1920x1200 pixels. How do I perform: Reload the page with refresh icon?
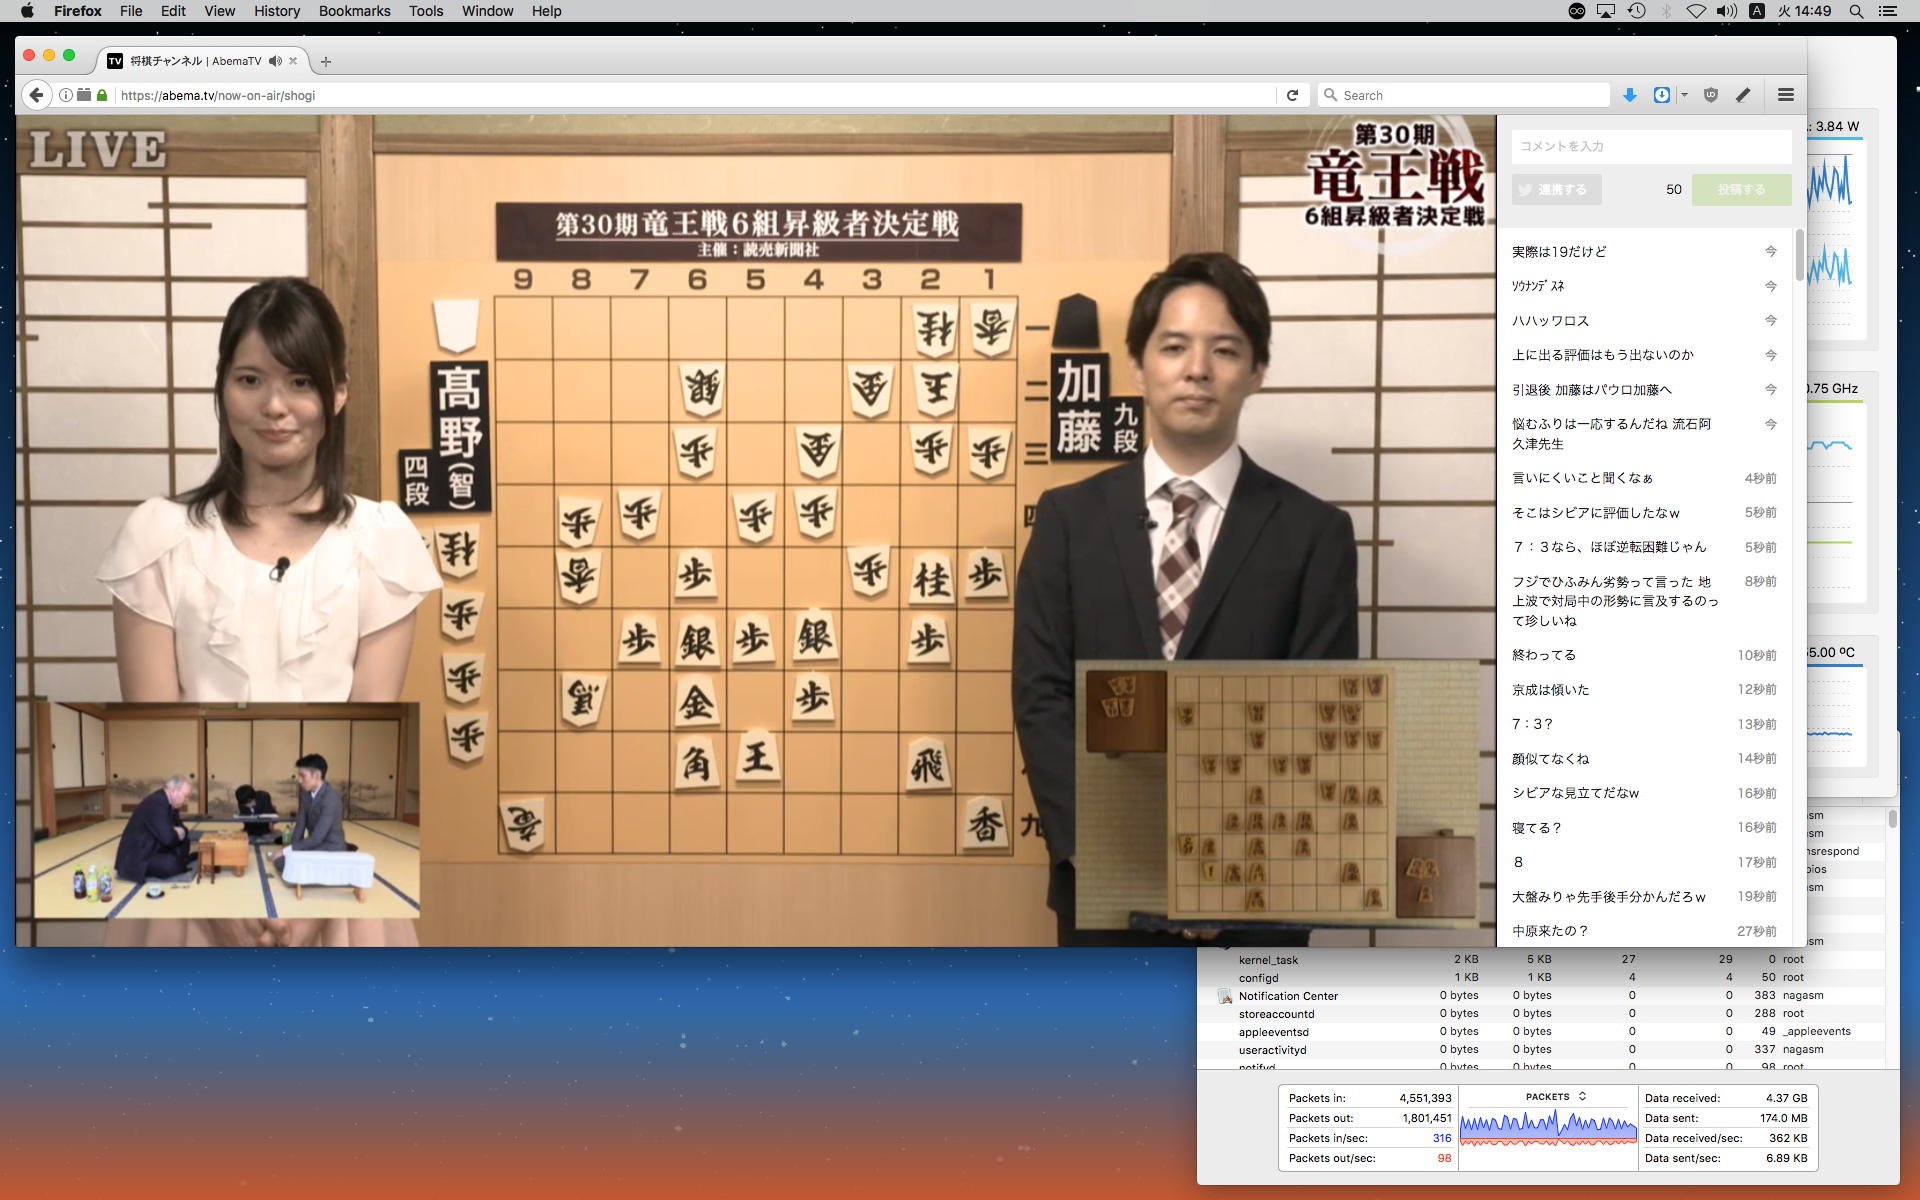pyautogui.click(x=1292, y=95)
